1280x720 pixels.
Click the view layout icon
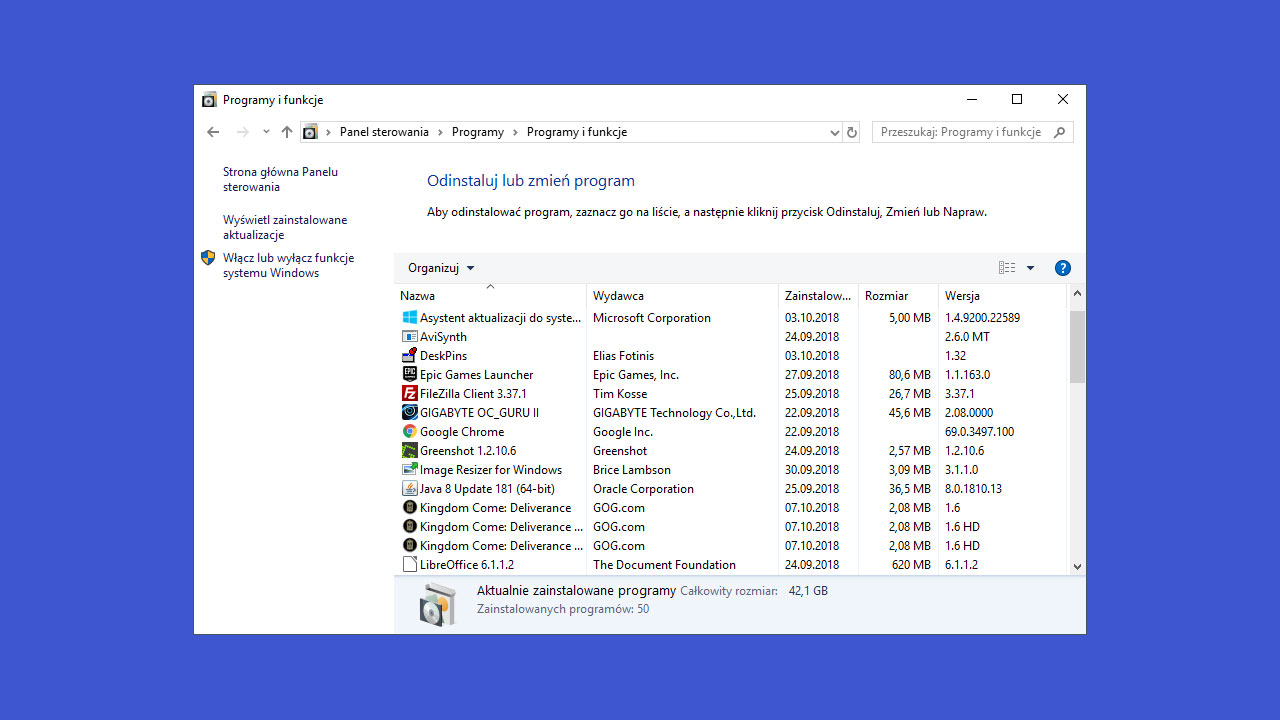pyautogui.click(x=1007, y=268)
